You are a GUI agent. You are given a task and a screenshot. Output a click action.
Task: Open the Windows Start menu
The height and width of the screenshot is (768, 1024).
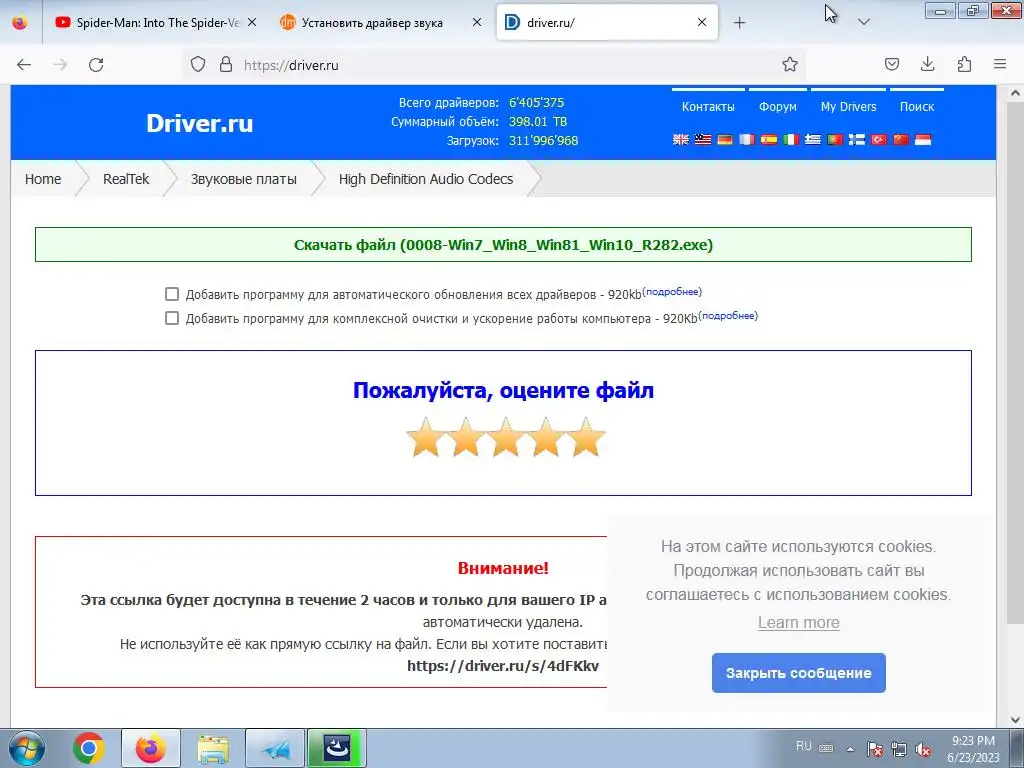[27, 748]
